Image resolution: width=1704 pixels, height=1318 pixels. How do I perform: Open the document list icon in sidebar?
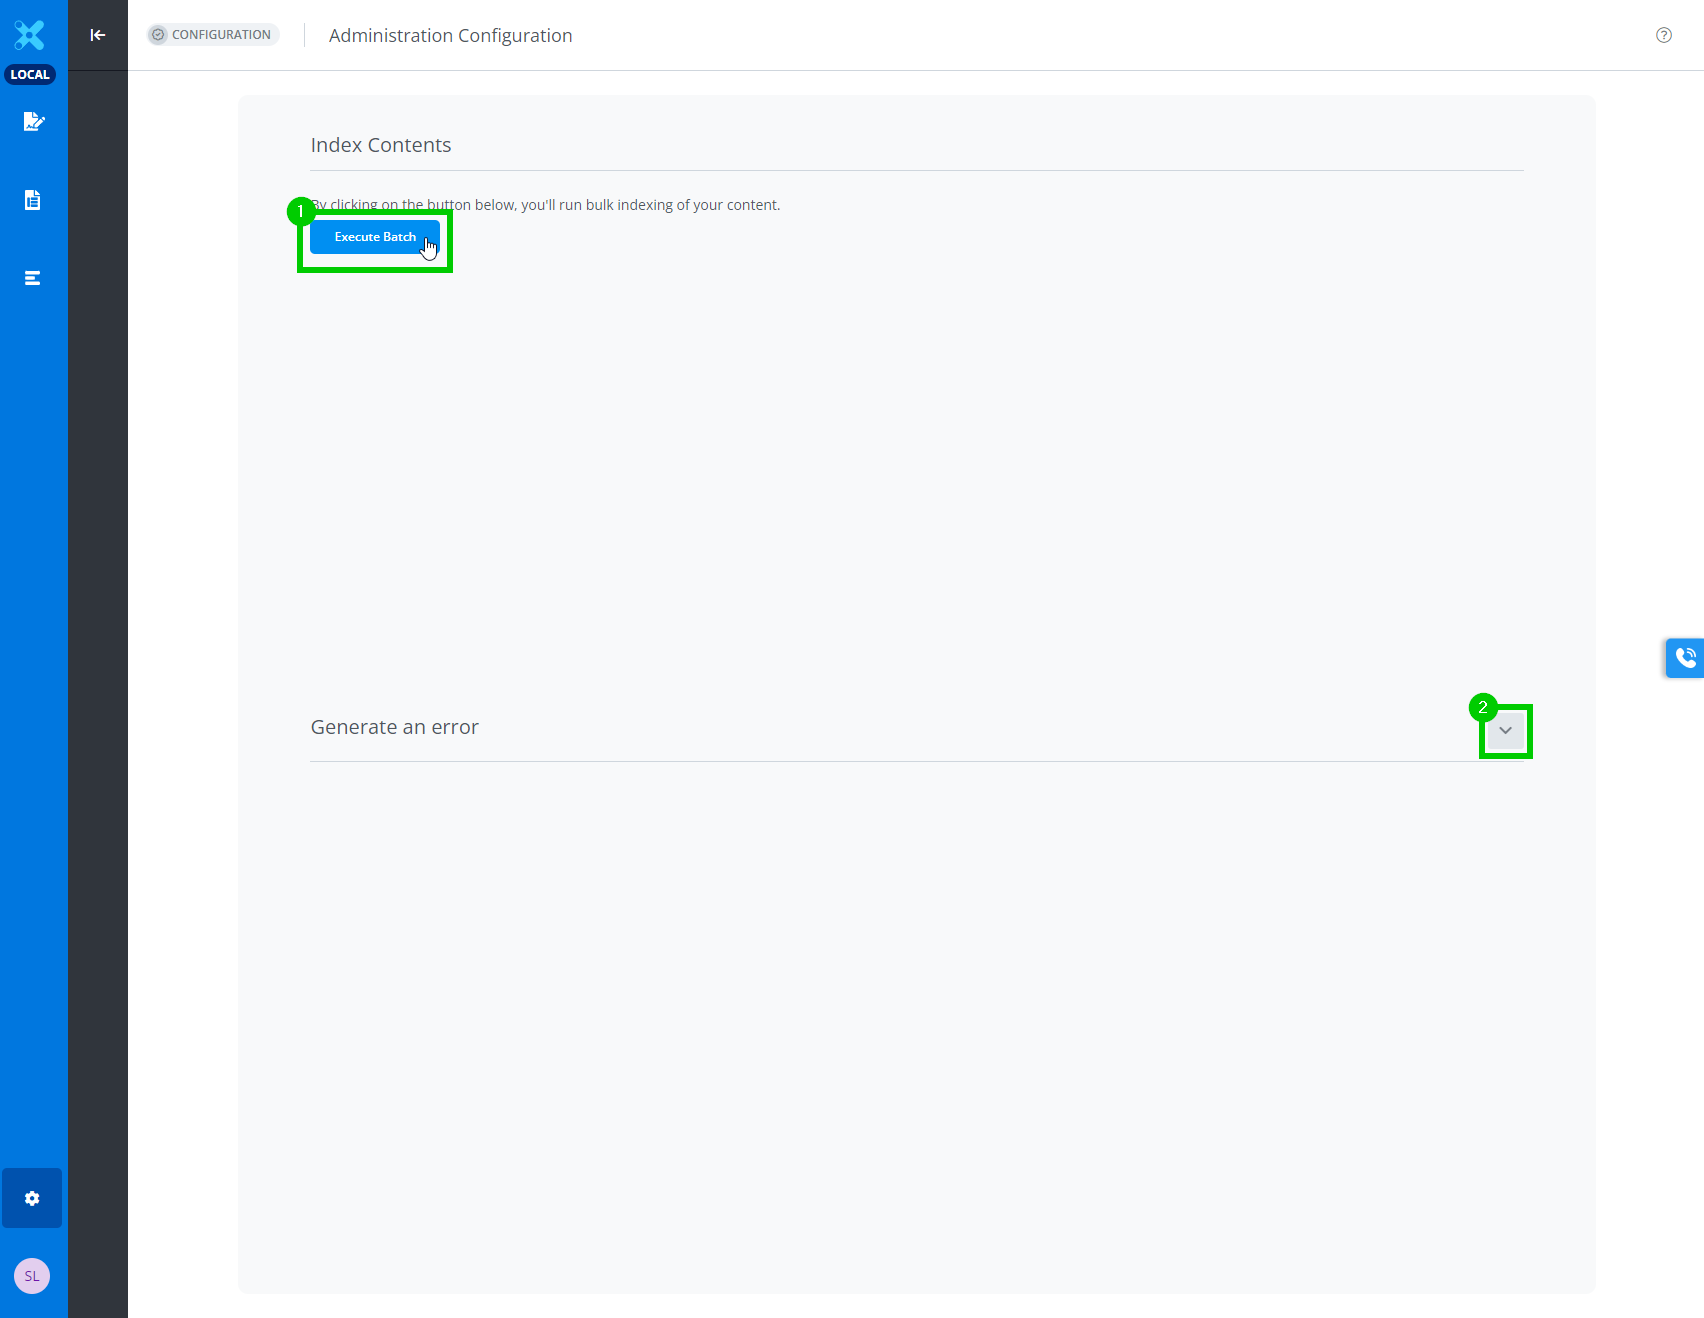pyautogui.click(x=33, y=200)
